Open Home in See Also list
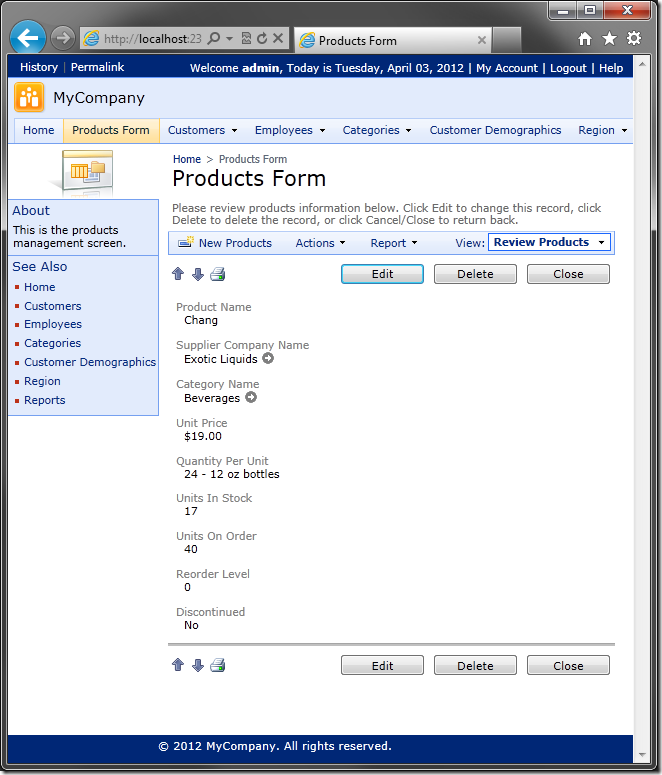662x775 pixels. click(x=40, y=287)
